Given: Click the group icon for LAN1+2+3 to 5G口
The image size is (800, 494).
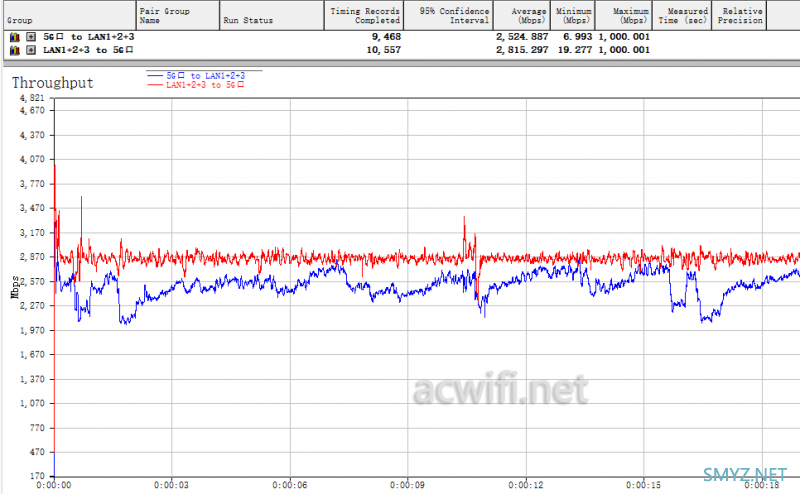Looking at the screenshot, I should pos(14,50).
